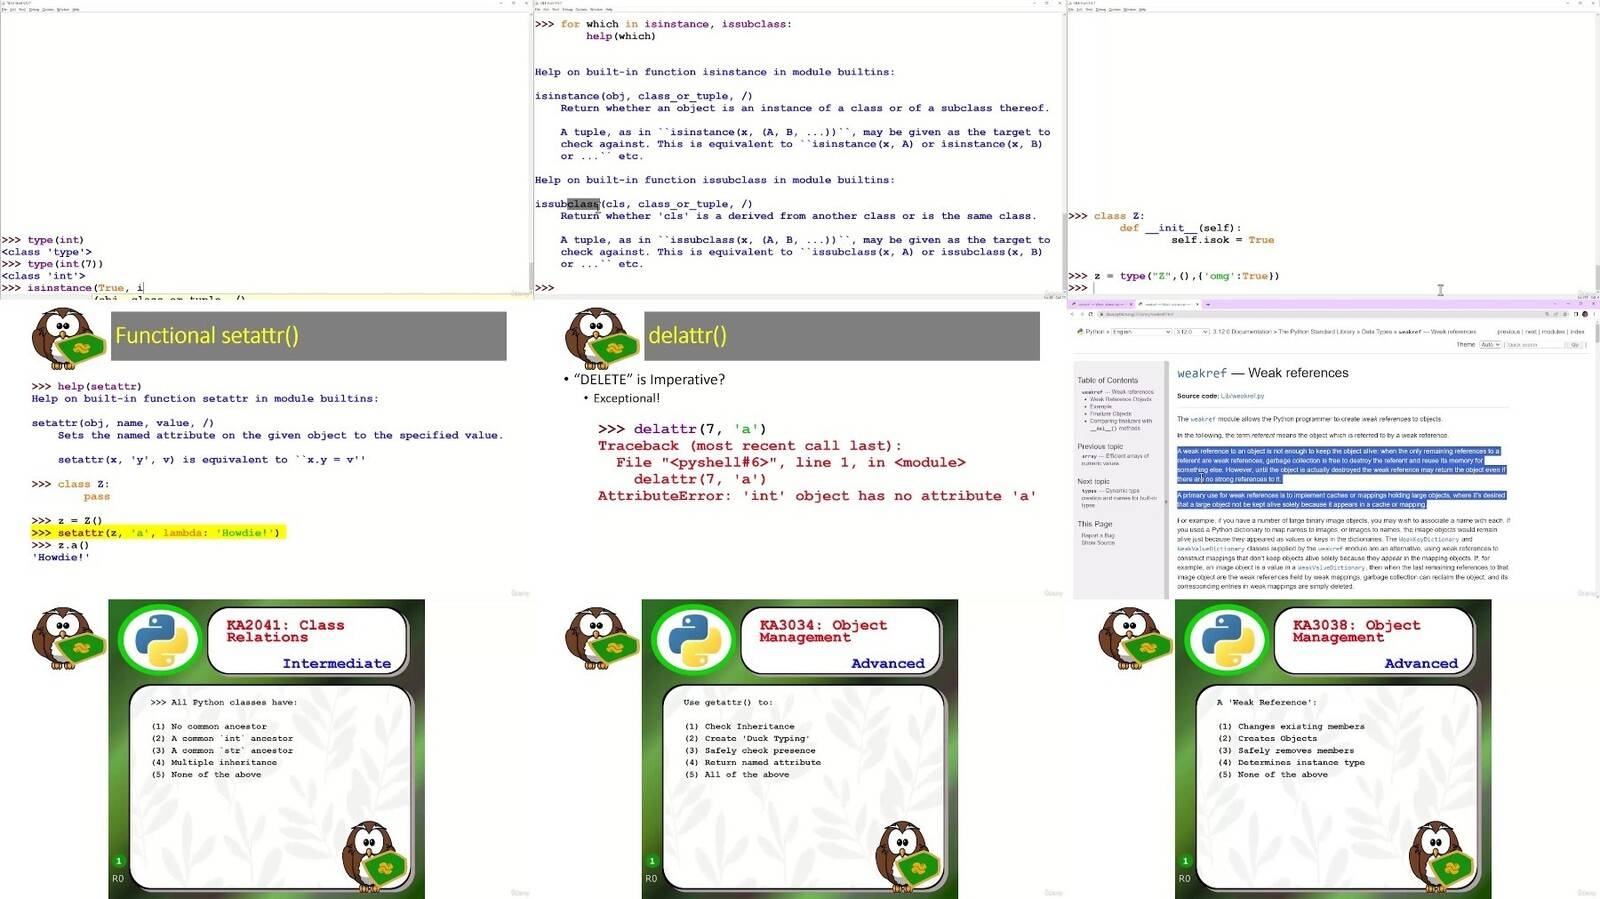Open the docs language dropdown
Viewport: 1600px width, 899px height.
click(x=1141, y=331)
